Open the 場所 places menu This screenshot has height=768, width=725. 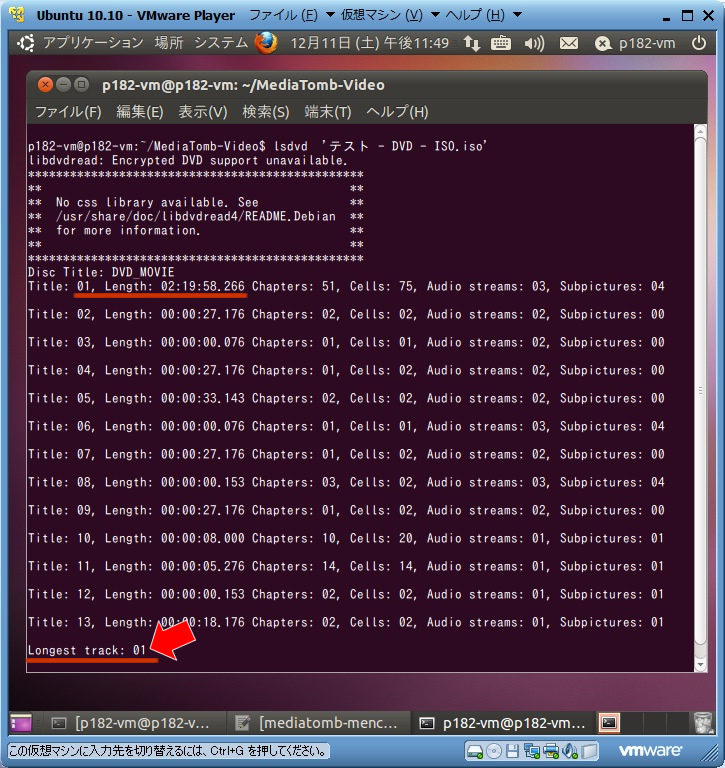[x=169, y=43]
